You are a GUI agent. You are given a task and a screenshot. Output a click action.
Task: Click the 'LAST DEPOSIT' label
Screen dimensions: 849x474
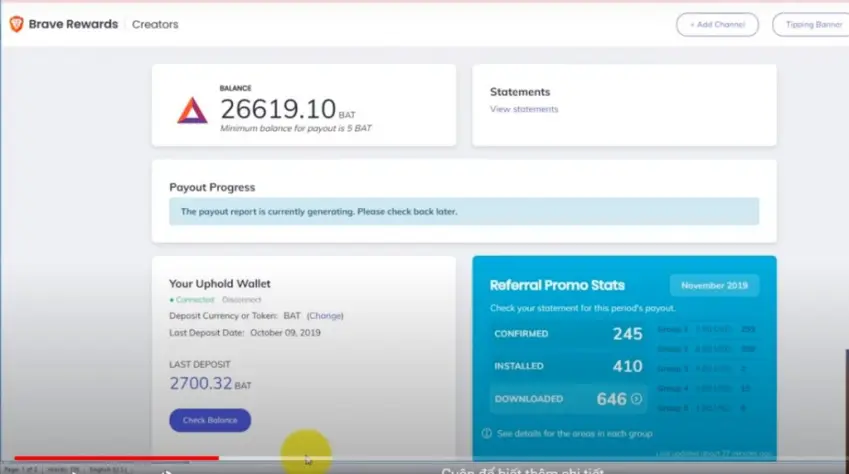coord(200,365)
